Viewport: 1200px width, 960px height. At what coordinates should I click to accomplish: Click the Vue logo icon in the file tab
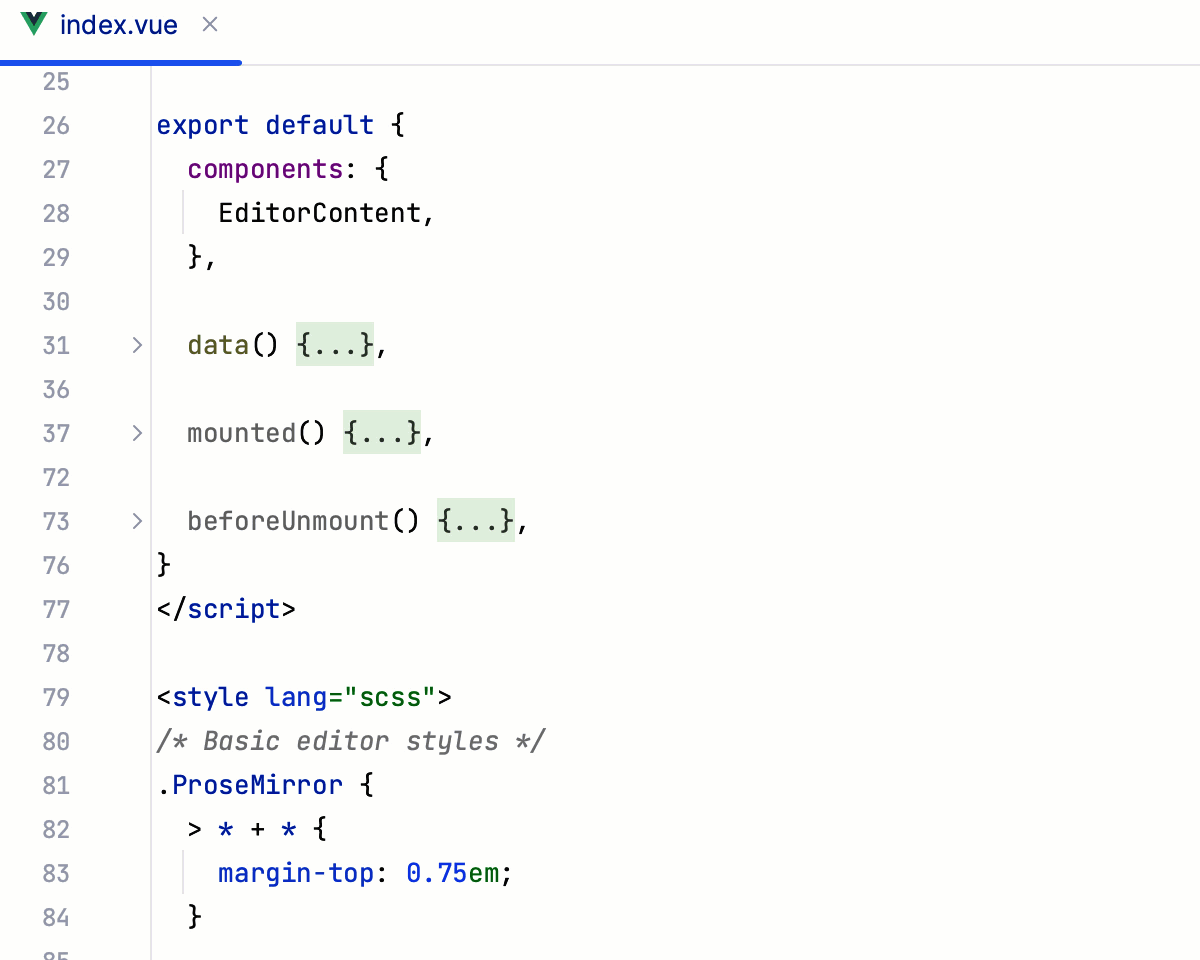tap(33, 24)
